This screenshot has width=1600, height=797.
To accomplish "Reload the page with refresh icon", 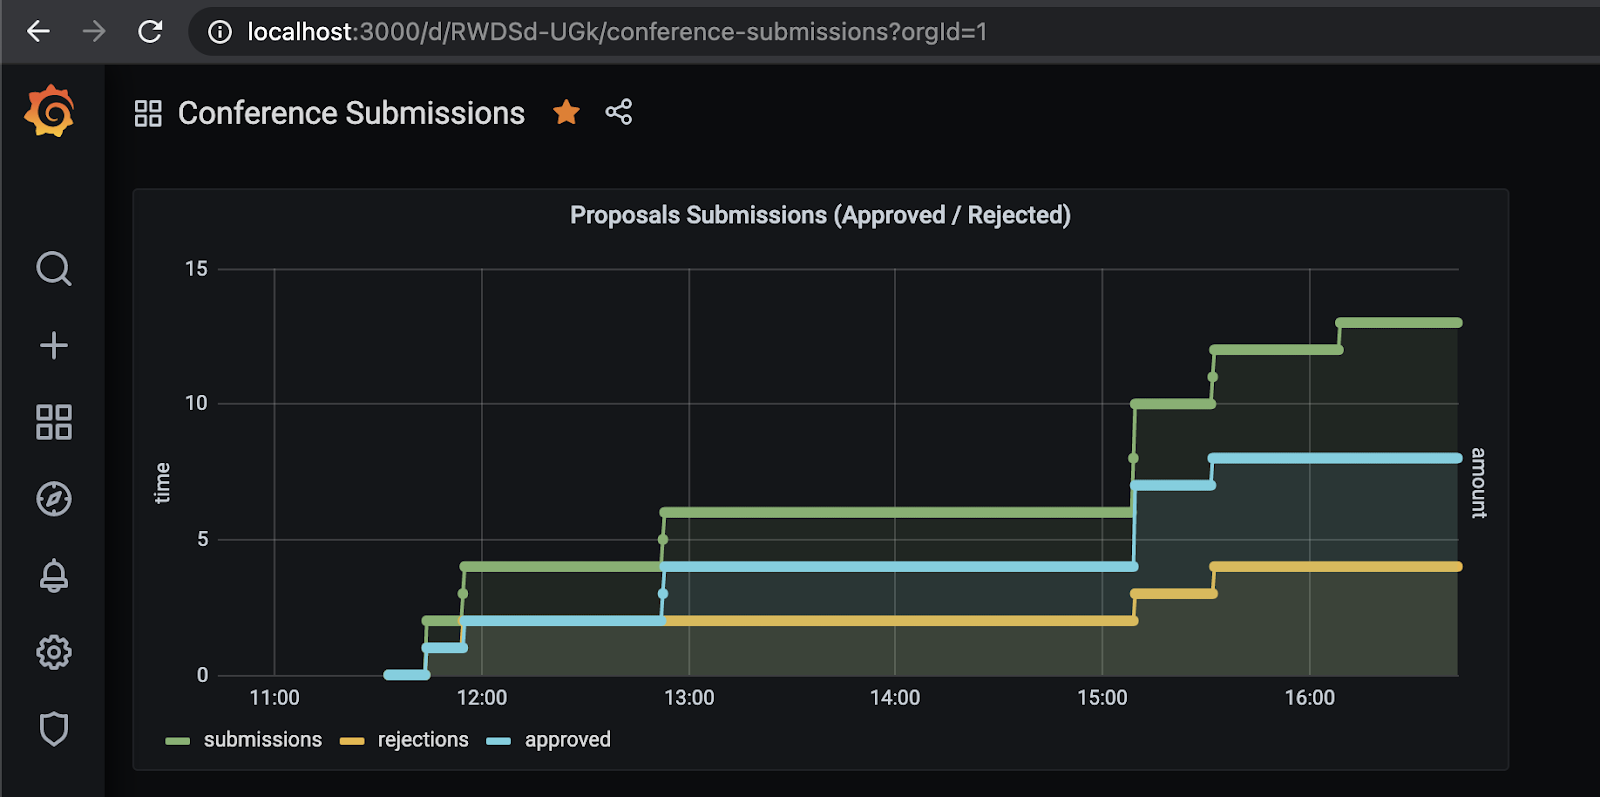I will pyautogui.click(x=150, y=32).
